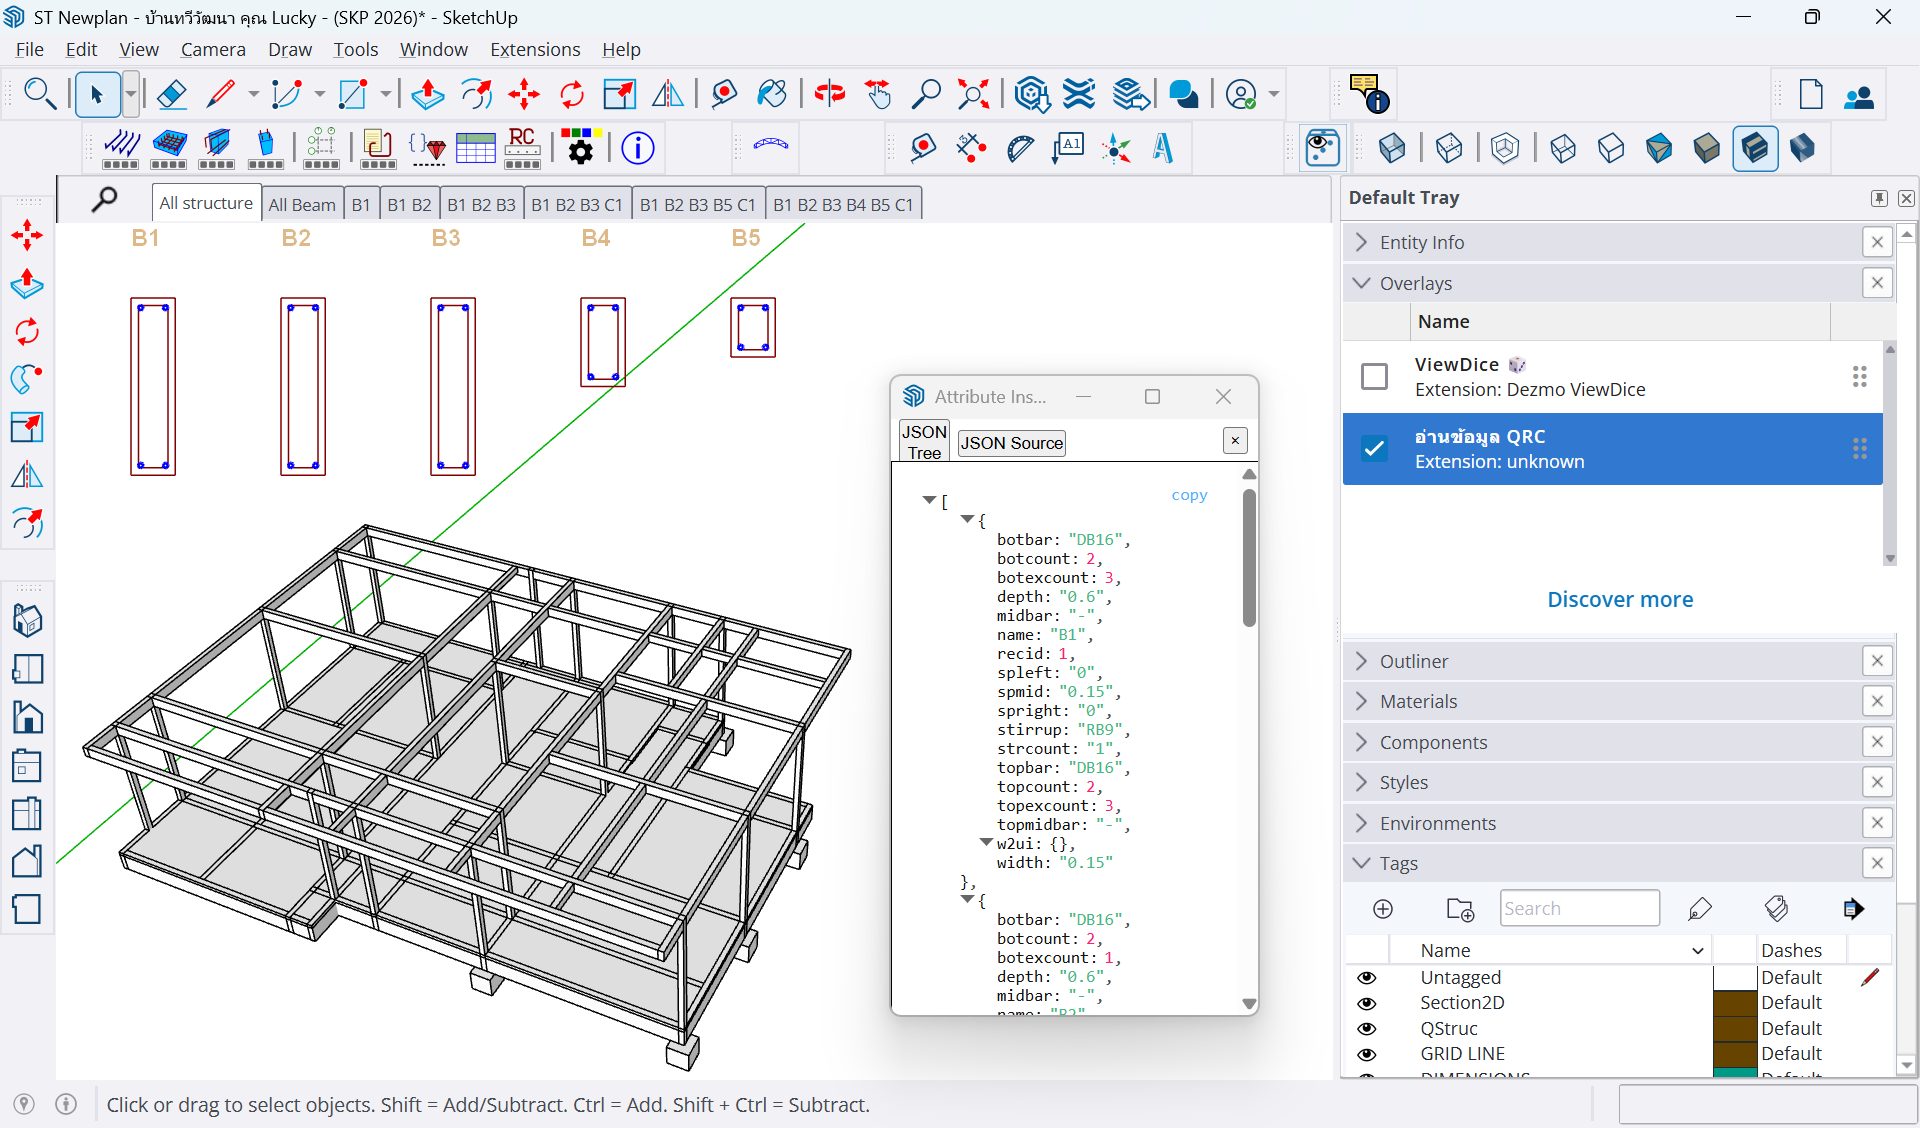Viewport: 1920px width, 1128px height.
Task: Select the Push/Pull tool in top toolbar
Action: (428, 95)
